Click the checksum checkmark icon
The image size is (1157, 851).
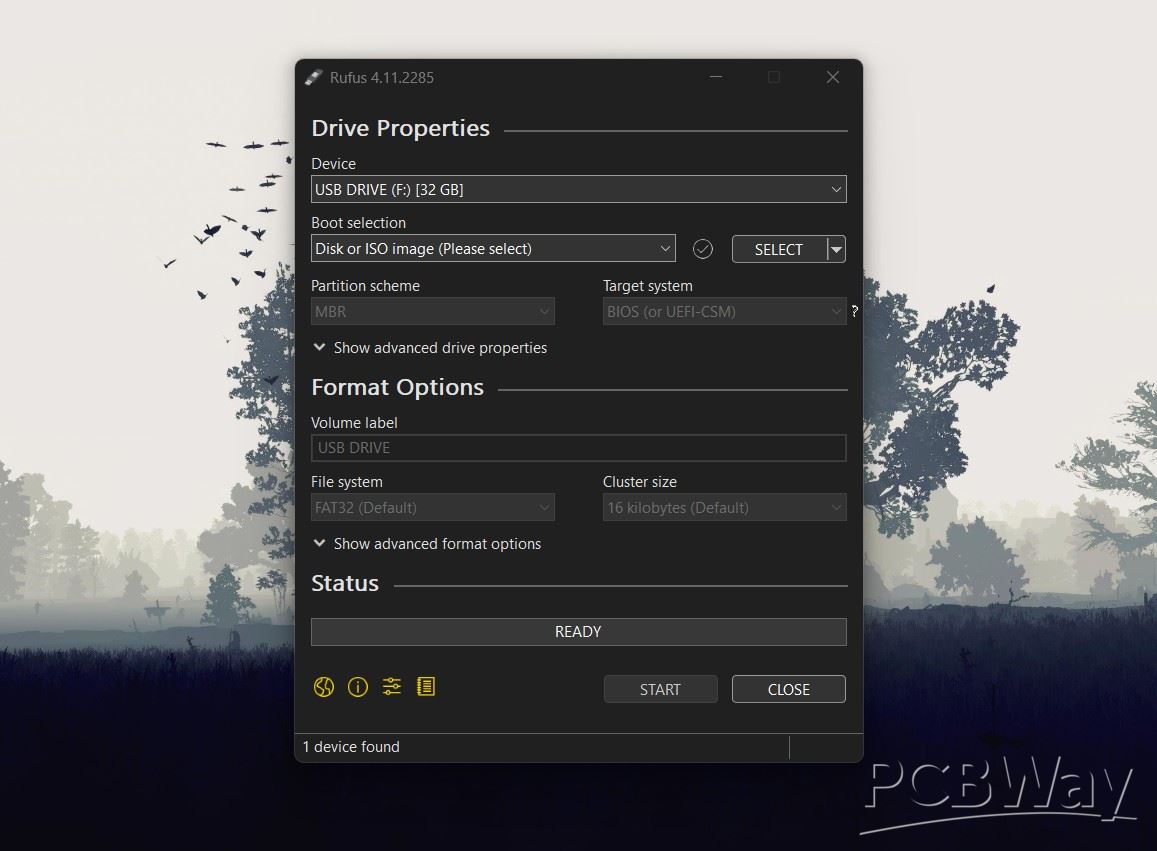703,249
